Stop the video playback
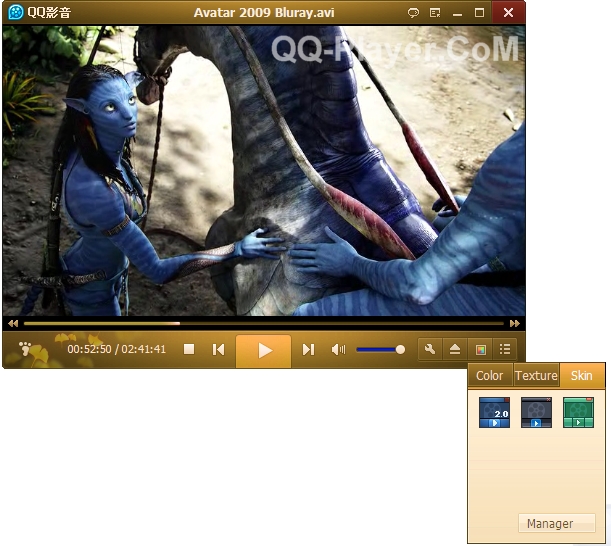This screenshot has height=546, width=611. (189, 349)
